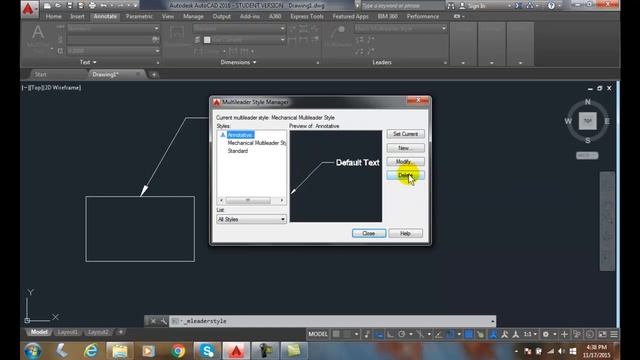The image size is (640, 360).
Task: Click the styles list horizontal scrollbar thumb
Action: coord(248,200)
